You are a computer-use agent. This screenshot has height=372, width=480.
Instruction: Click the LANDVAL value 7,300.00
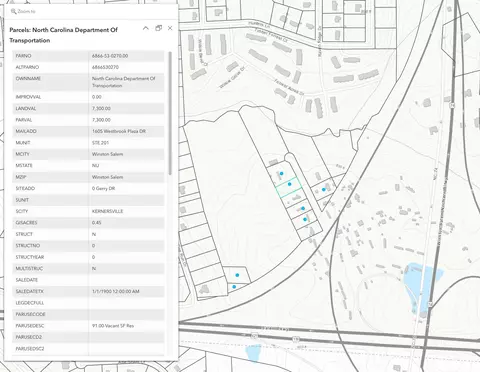101,109
